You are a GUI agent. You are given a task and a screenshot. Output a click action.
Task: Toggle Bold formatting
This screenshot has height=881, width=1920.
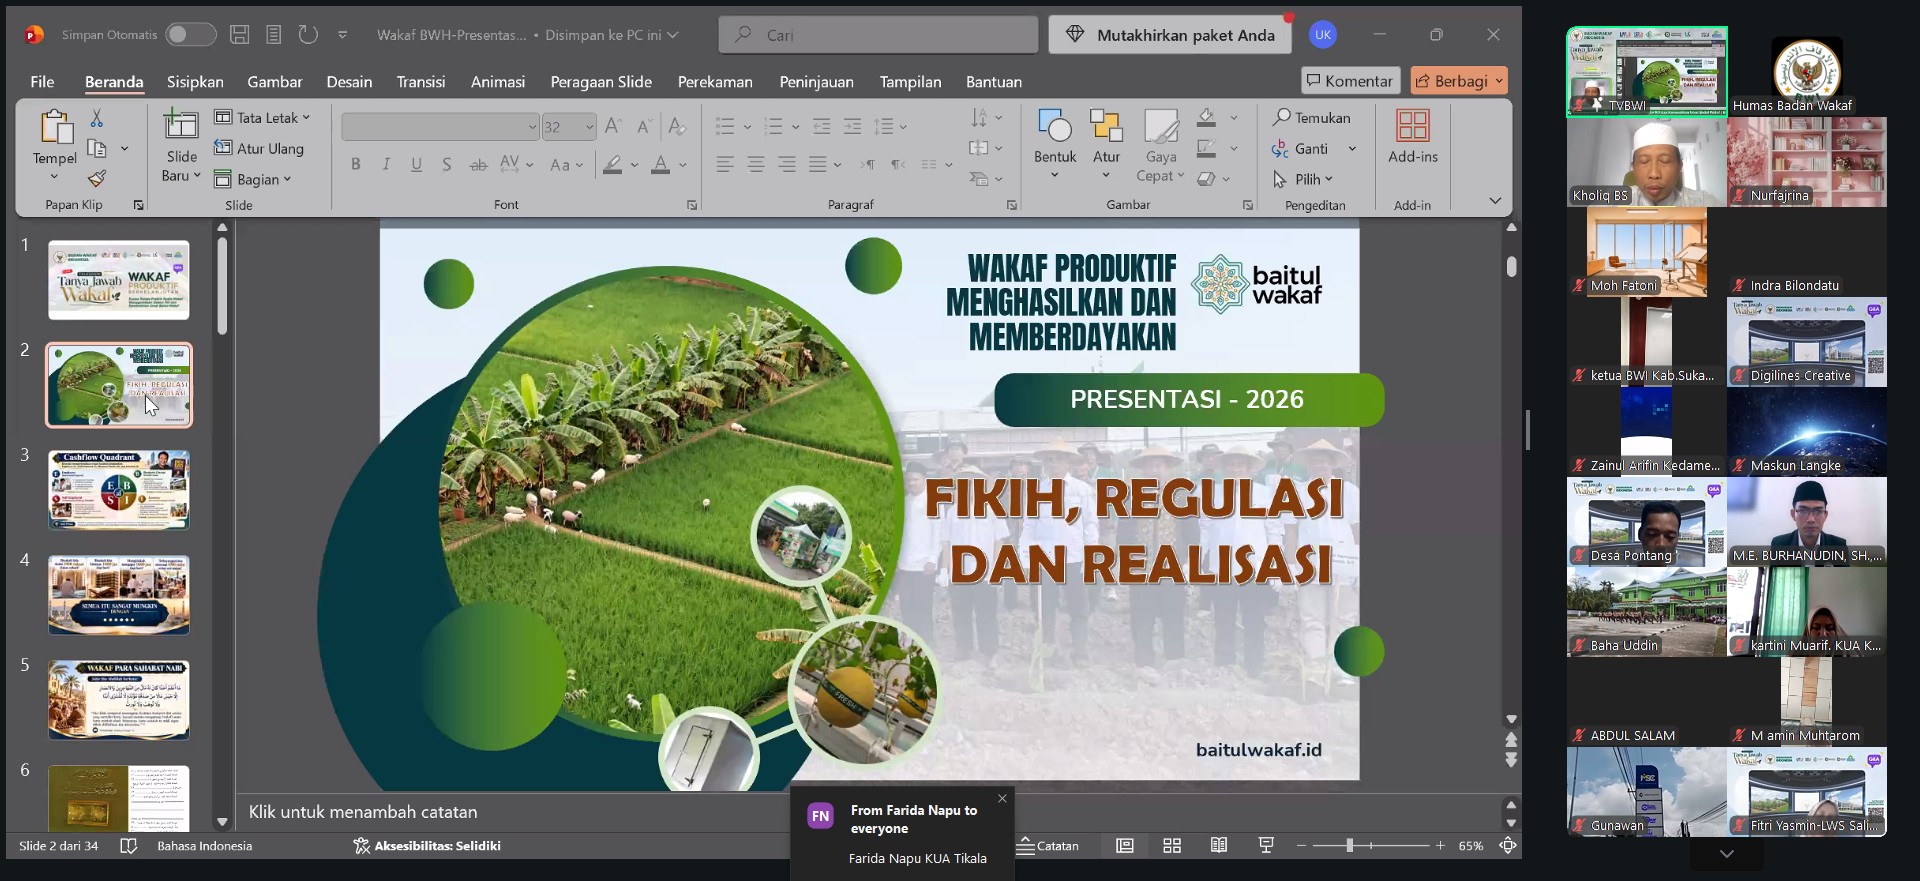pos(355,164)
